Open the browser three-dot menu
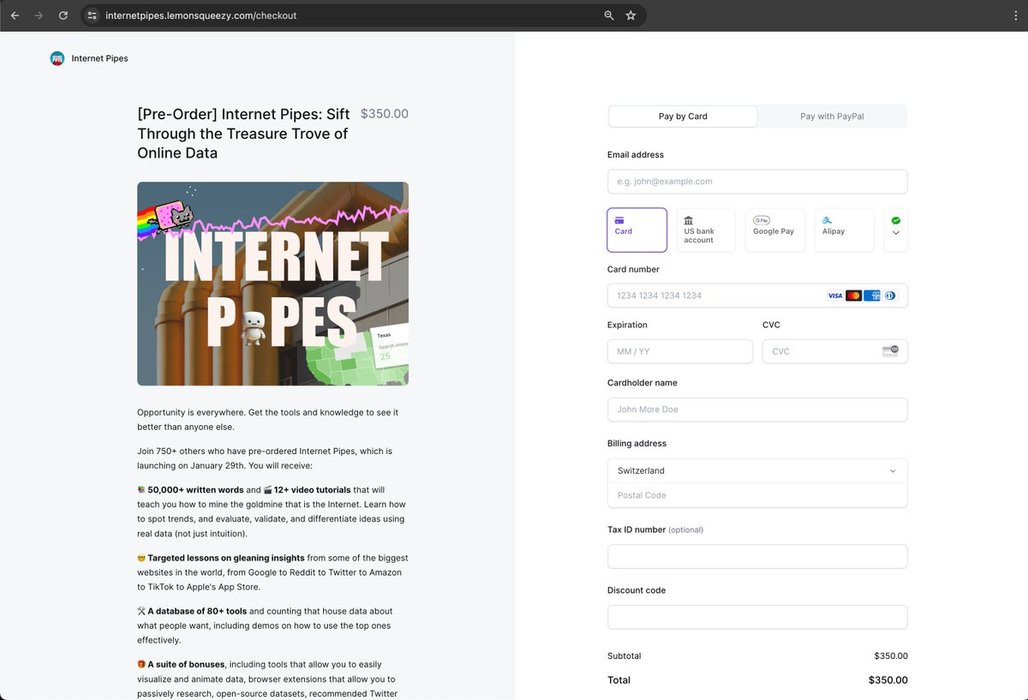 [x=1016, y=15]
